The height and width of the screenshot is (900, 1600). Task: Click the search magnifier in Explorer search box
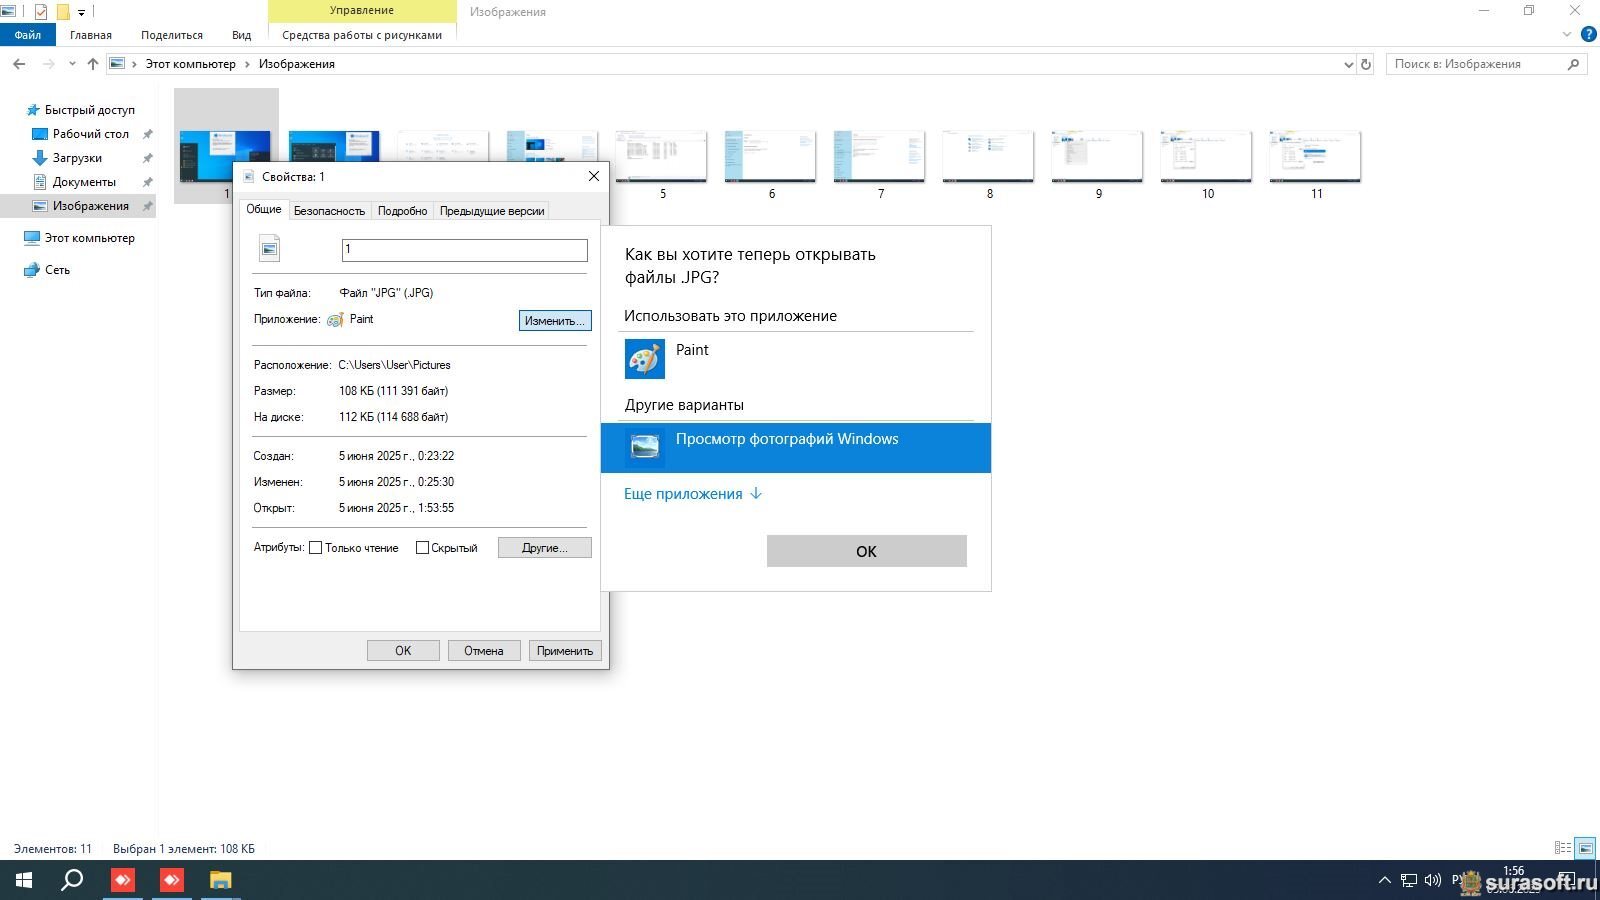pyautogui.click(x=1573, y=64)
